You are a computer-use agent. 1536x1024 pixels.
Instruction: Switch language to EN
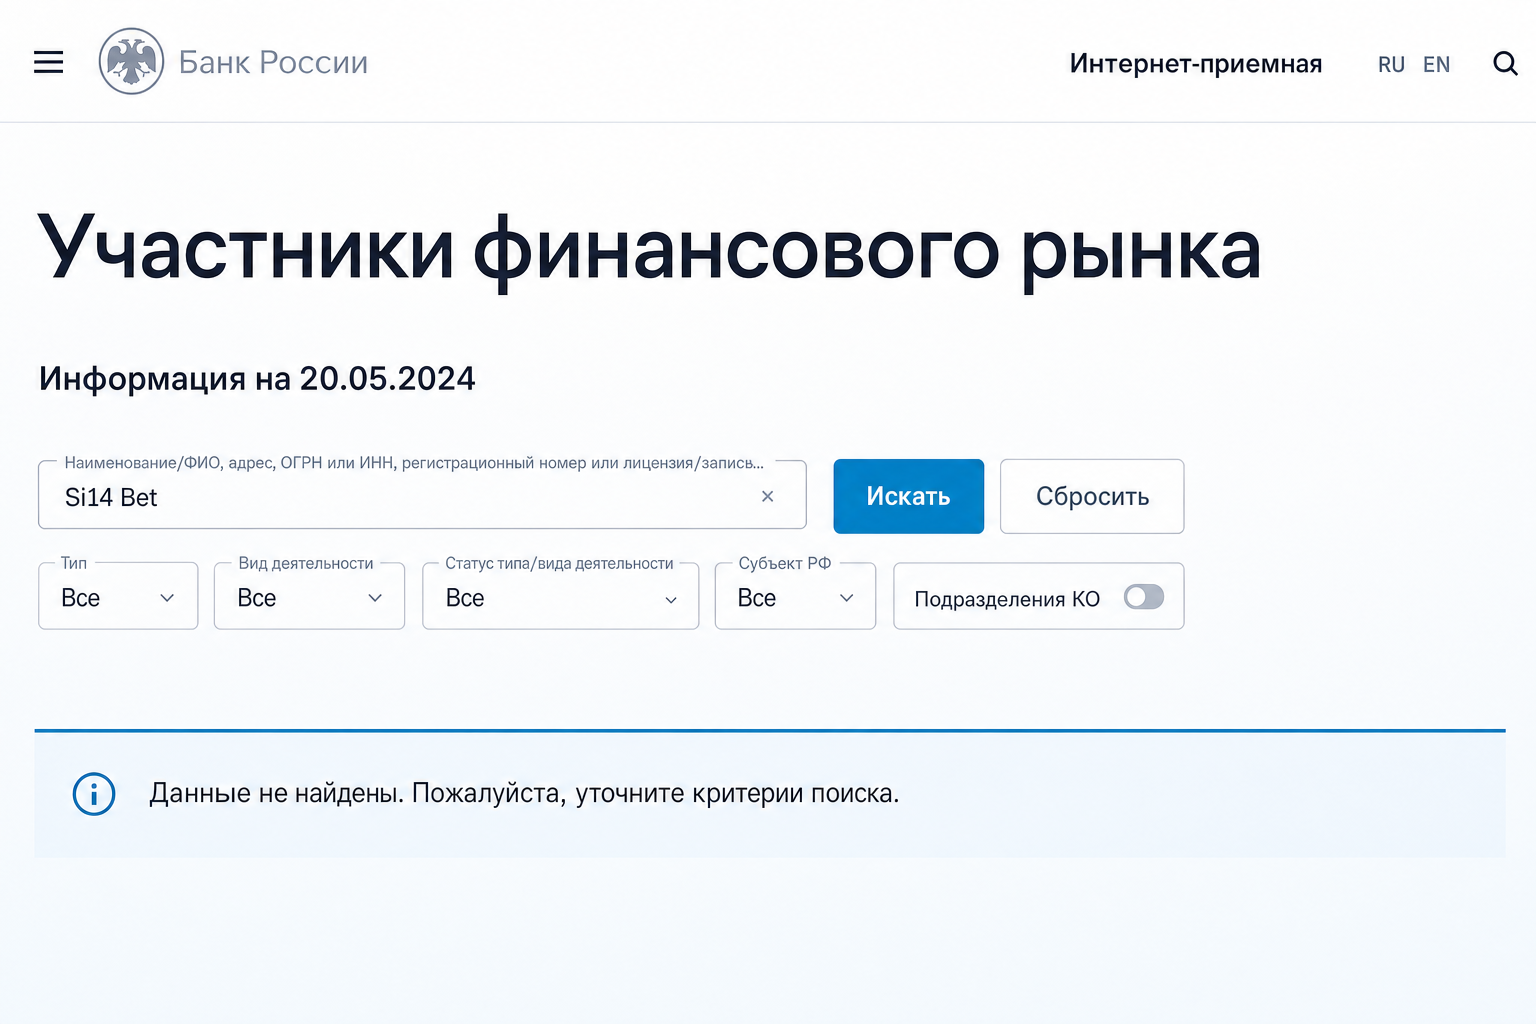point(1436,65)
